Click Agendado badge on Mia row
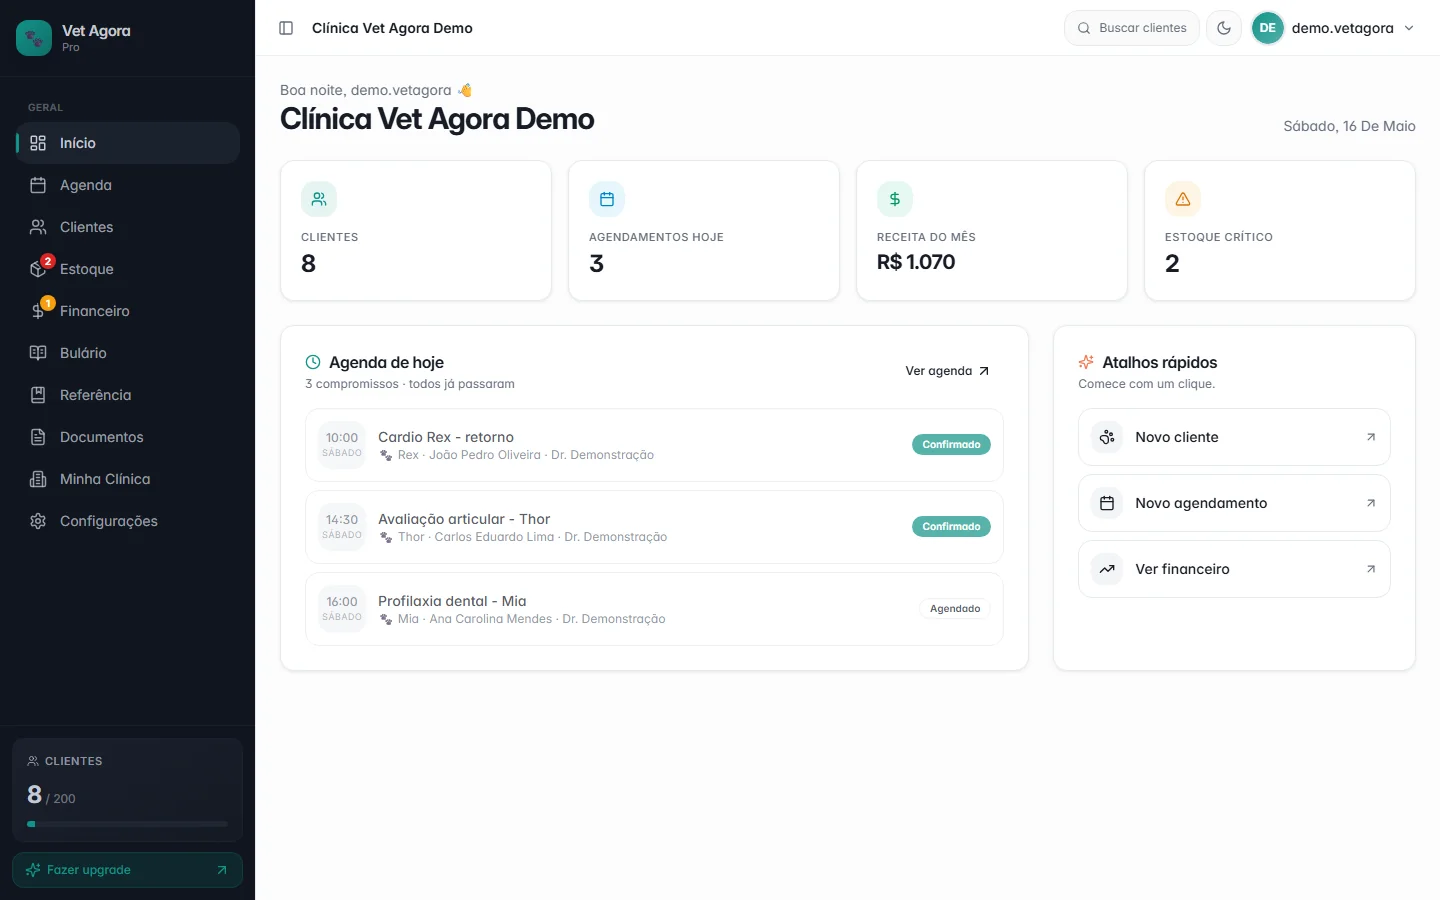 tap(955, 609)
